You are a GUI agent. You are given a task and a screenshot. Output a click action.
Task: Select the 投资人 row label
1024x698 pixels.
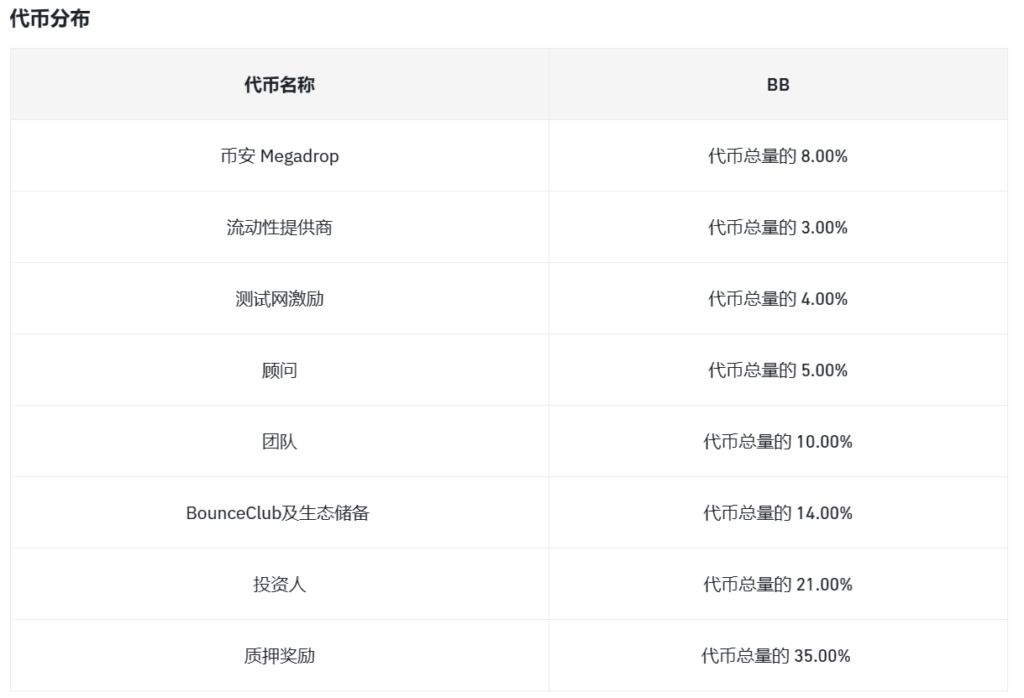tap(279, 584)
